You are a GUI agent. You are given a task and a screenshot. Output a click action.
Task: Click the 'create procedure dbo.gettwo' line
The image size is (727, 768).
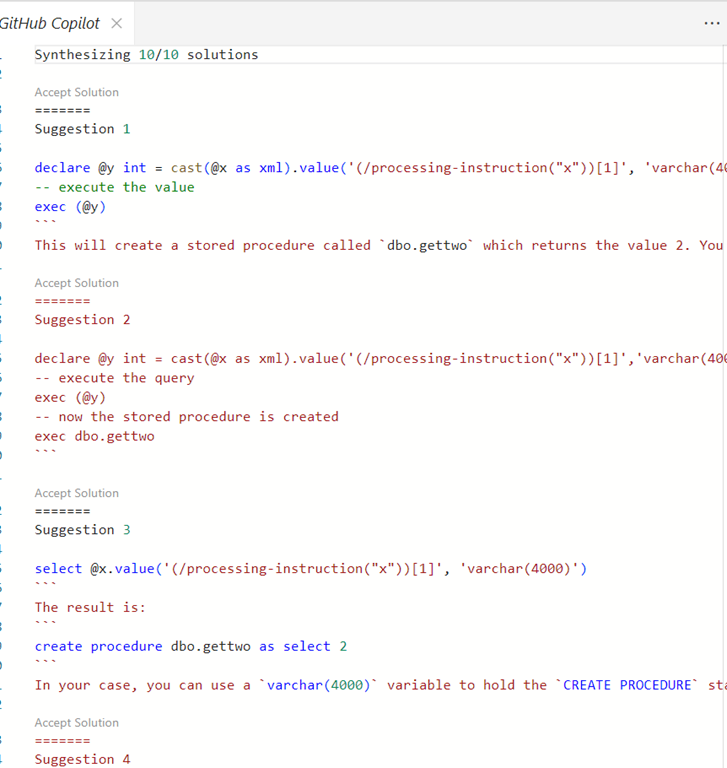(x=190, y=646)
